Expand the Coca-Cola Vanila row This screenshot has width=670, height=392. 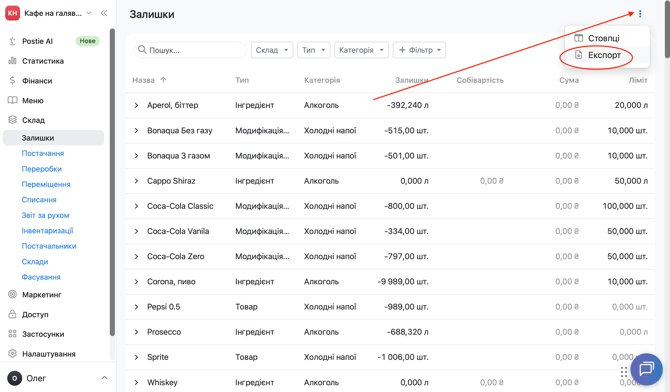tap(136, 231)
